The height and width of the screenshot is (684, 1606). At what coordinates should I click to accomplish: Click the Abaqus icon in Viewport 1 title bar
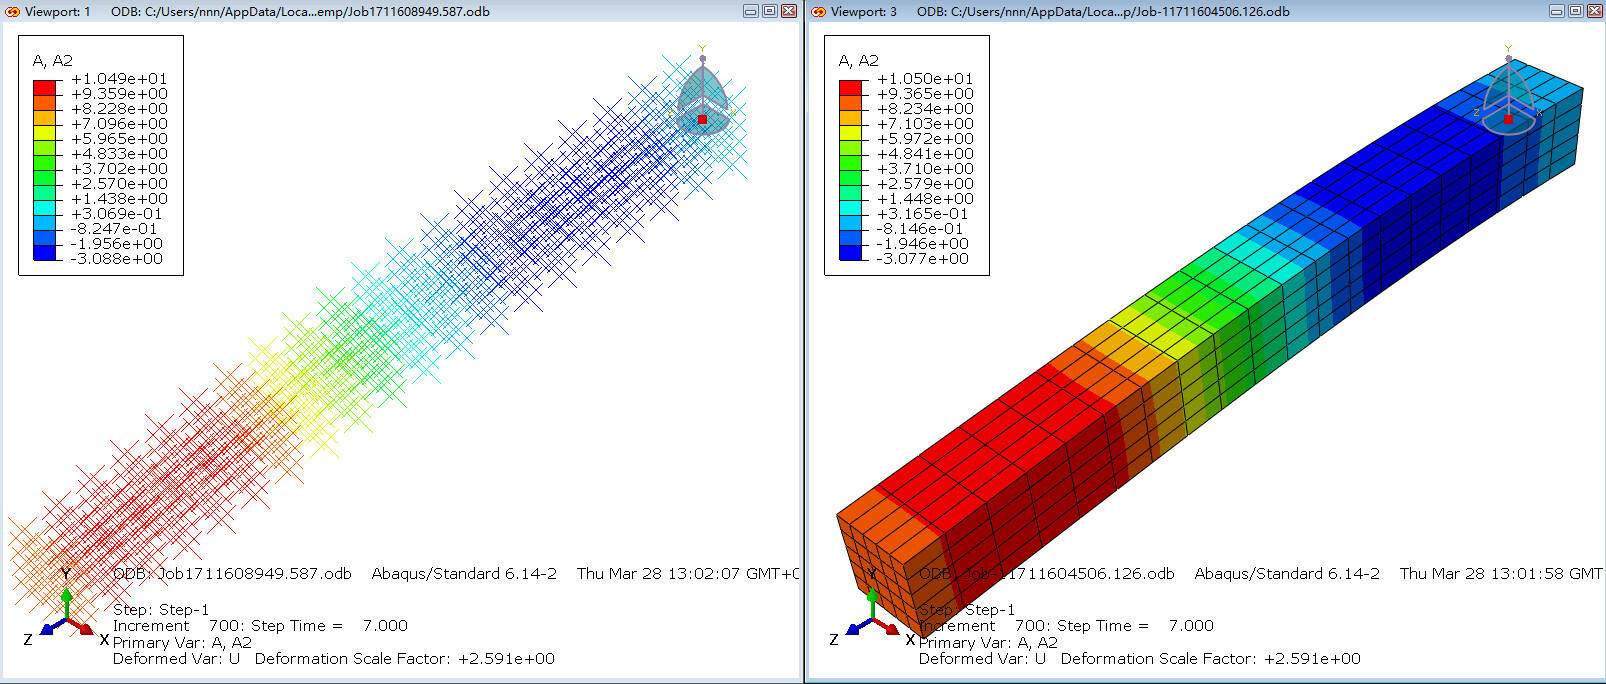[x=12, y=11]
